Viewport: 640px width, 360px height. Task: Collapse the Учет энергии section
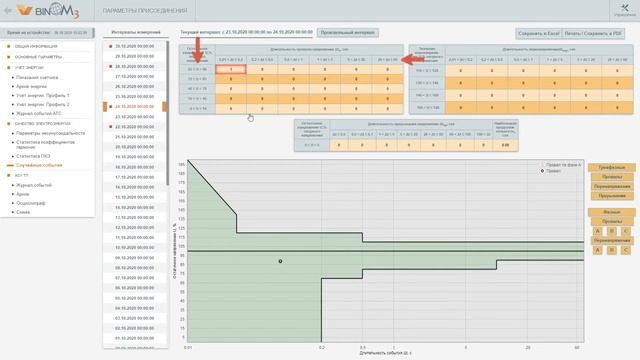[x=29, y=68]
